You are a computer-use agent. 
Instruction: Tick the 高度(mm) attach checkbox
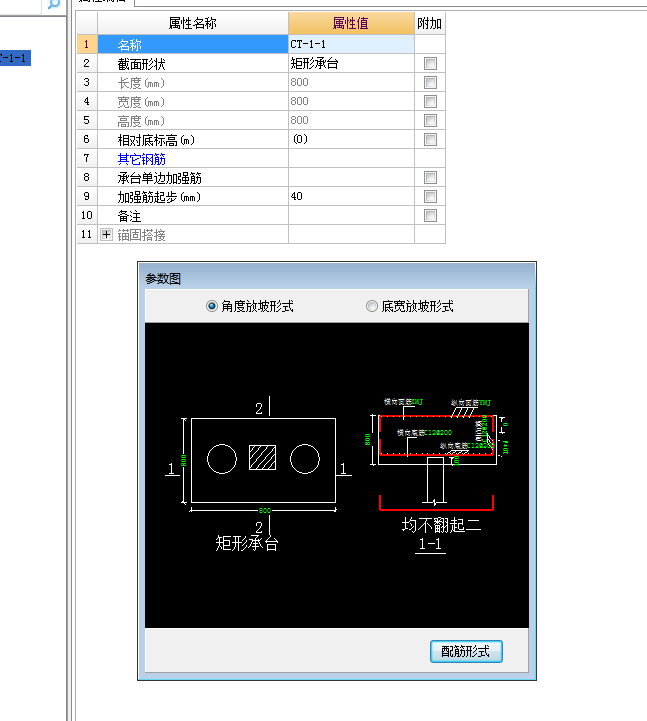[x=430, y=120]
